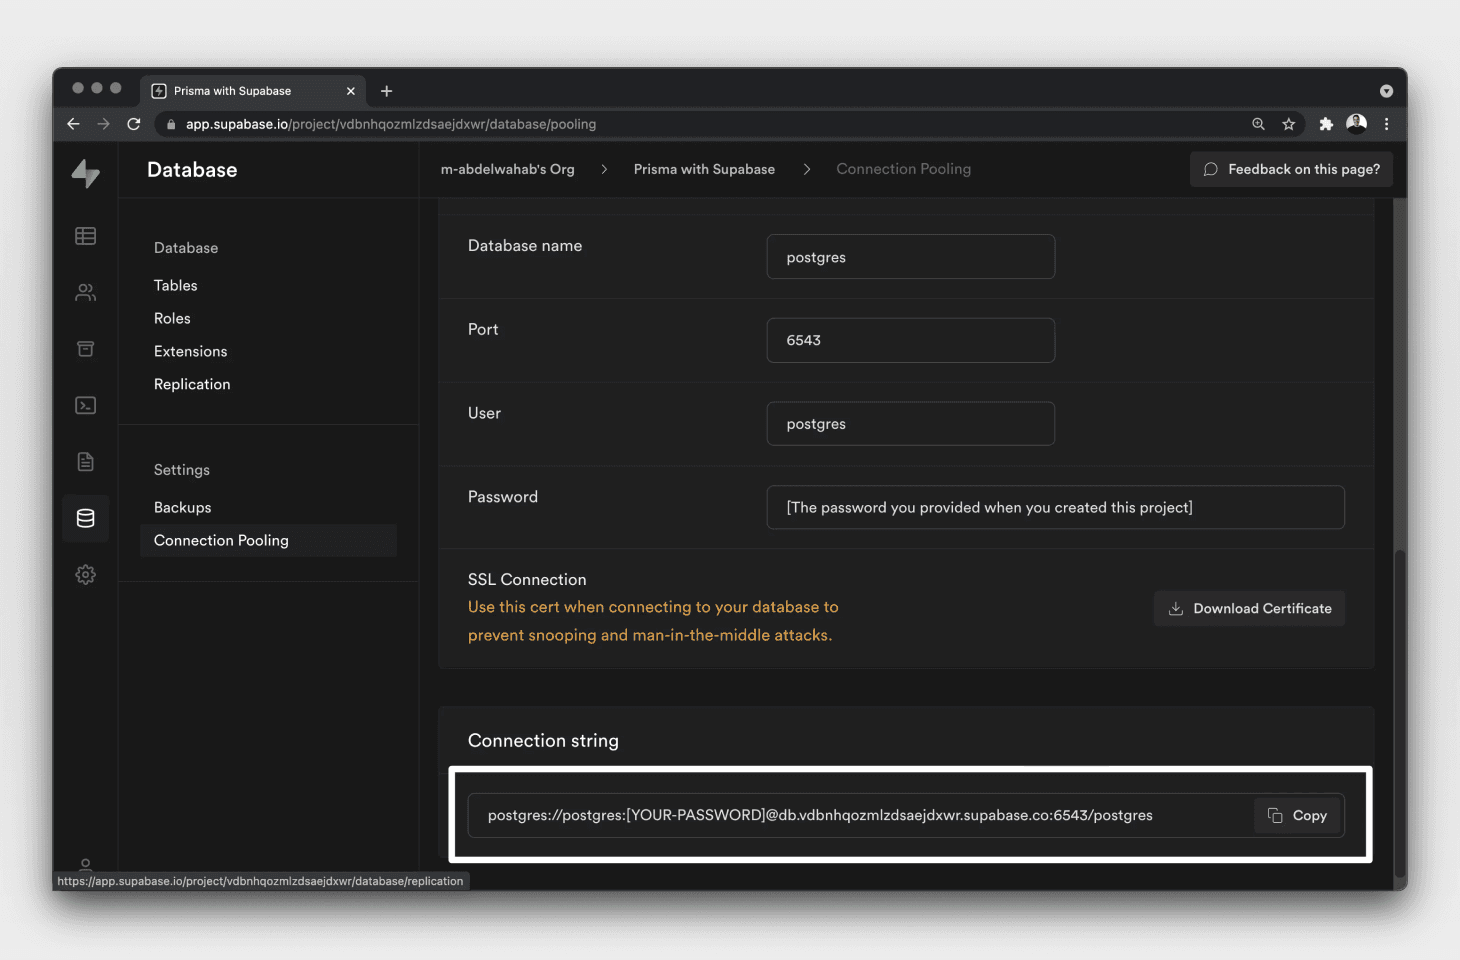Click the Port field showing 6543

click(x=911, y=340)
